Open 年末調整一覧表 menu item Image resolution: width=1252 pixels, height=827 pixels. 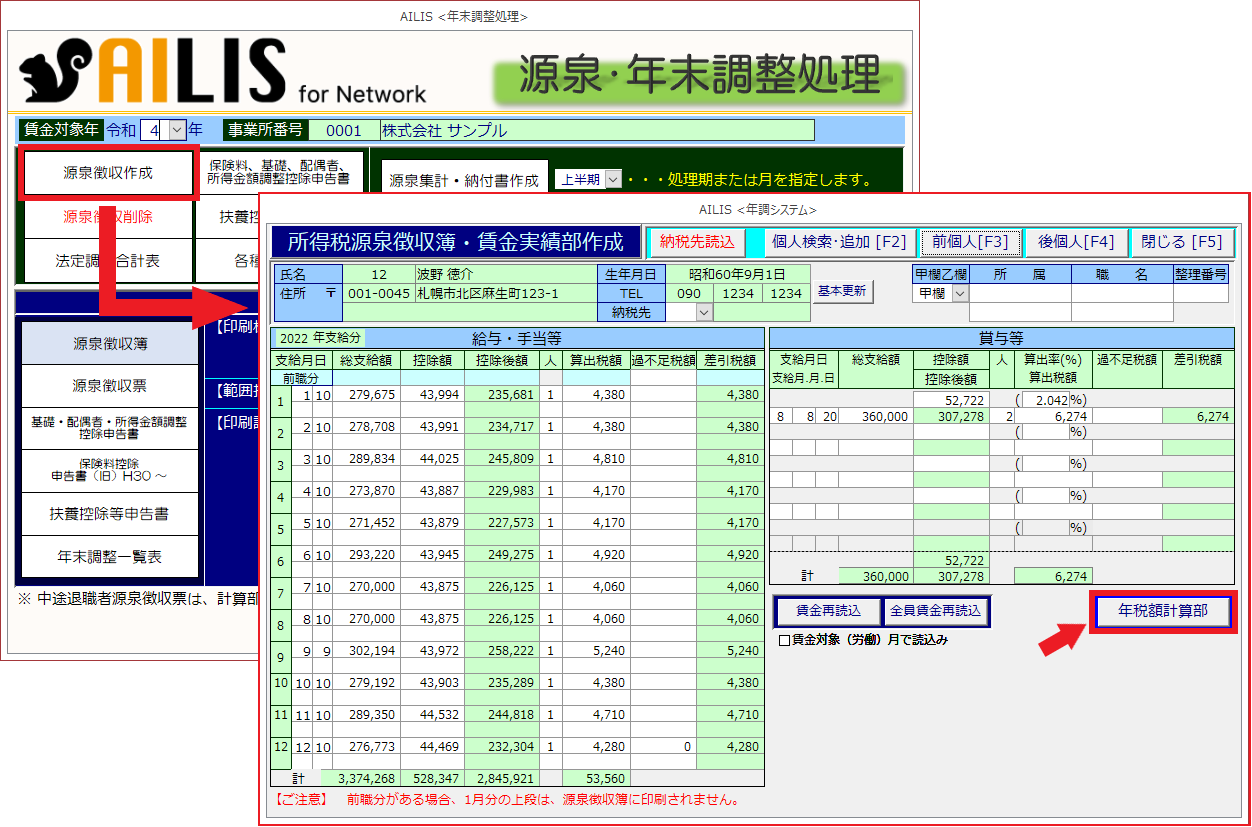coord(110,556)
